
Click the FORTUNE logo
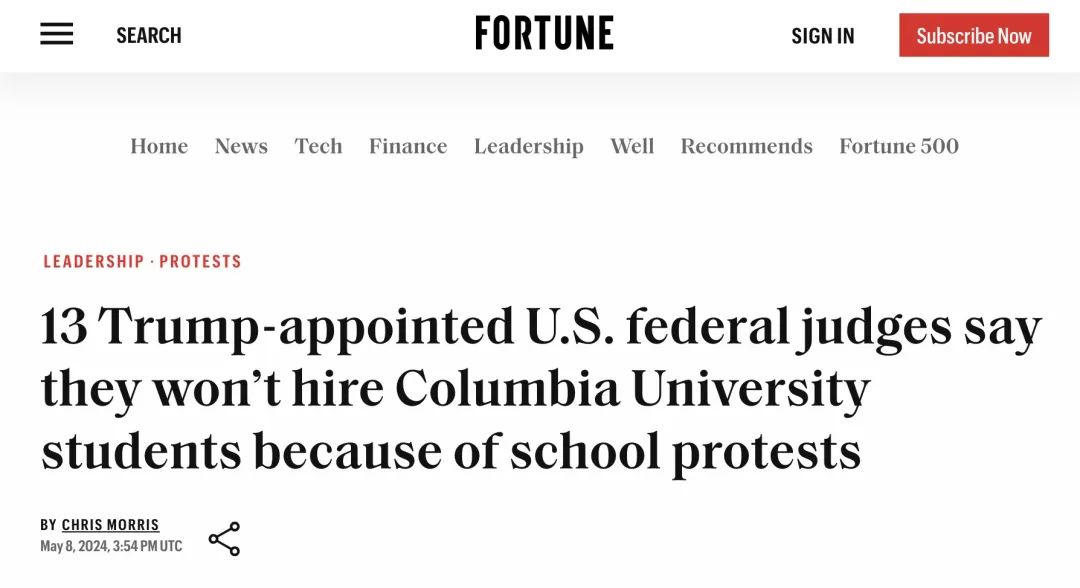point(544,33)
